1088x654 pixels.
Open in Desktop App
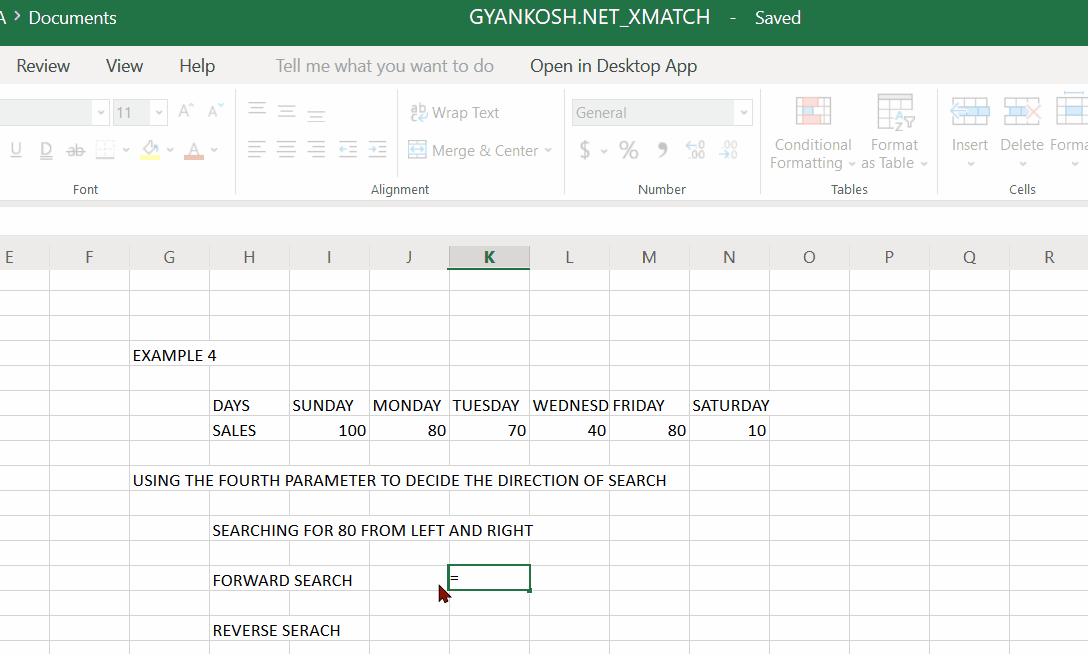[x=613, y=65]
